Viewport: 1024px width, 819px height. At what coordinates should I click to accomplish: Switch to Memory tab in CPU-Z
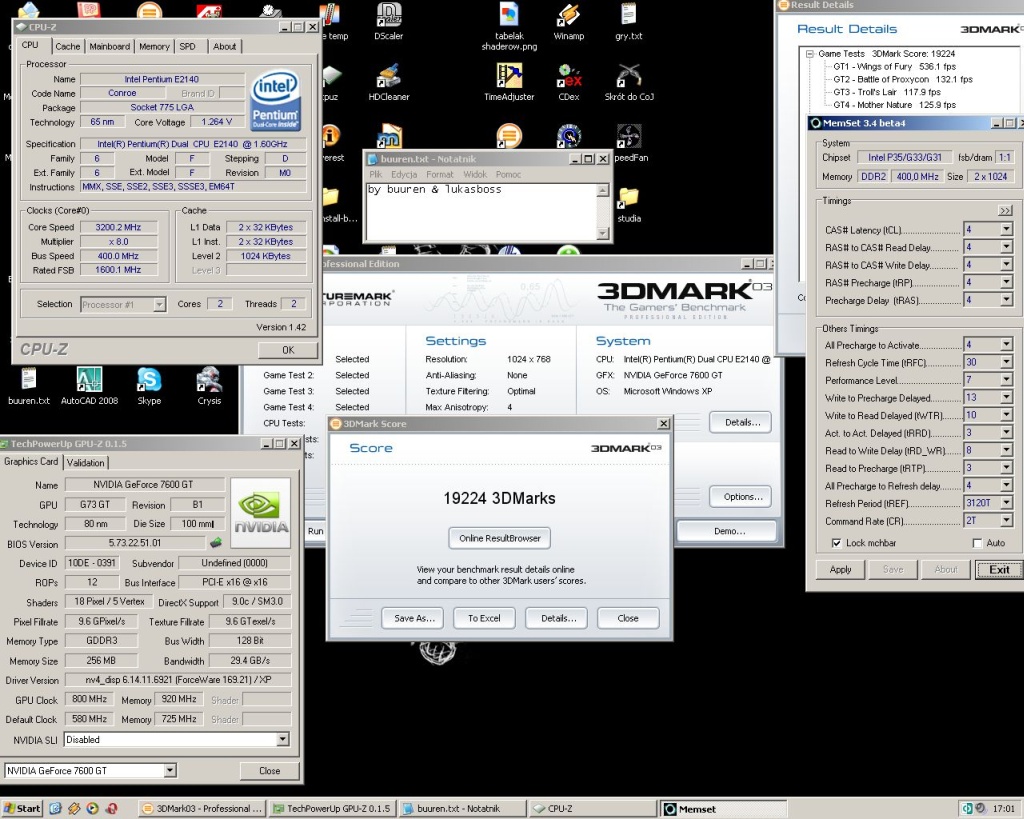click(153, 46)
